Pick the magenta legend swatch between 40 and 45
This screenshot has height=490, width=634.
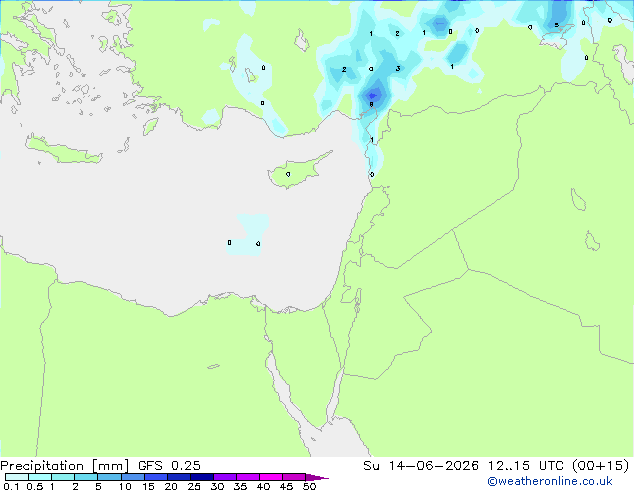click(271, 477)
